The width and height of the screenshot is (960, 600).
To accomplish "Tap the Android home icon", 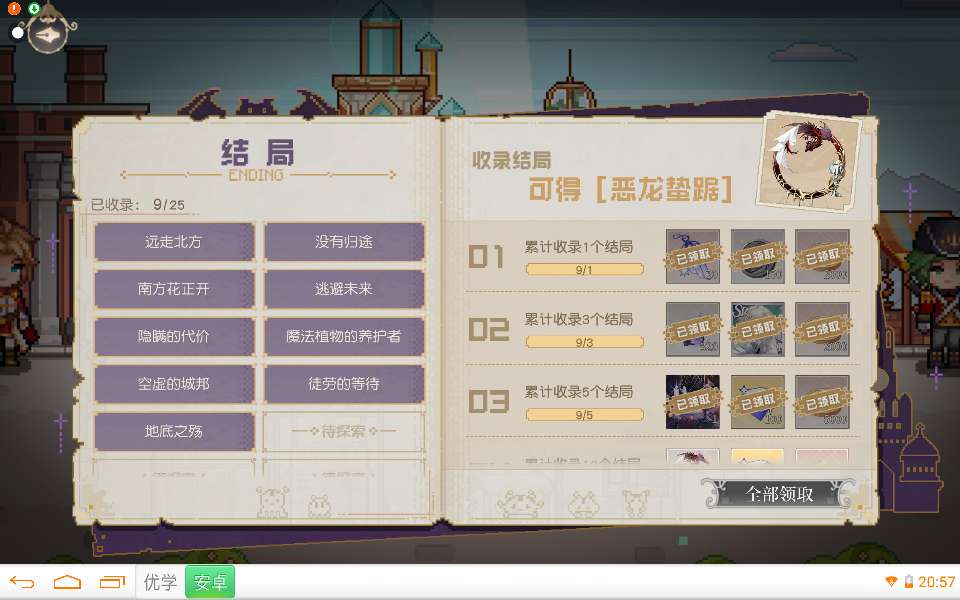I will pos(67,582).
